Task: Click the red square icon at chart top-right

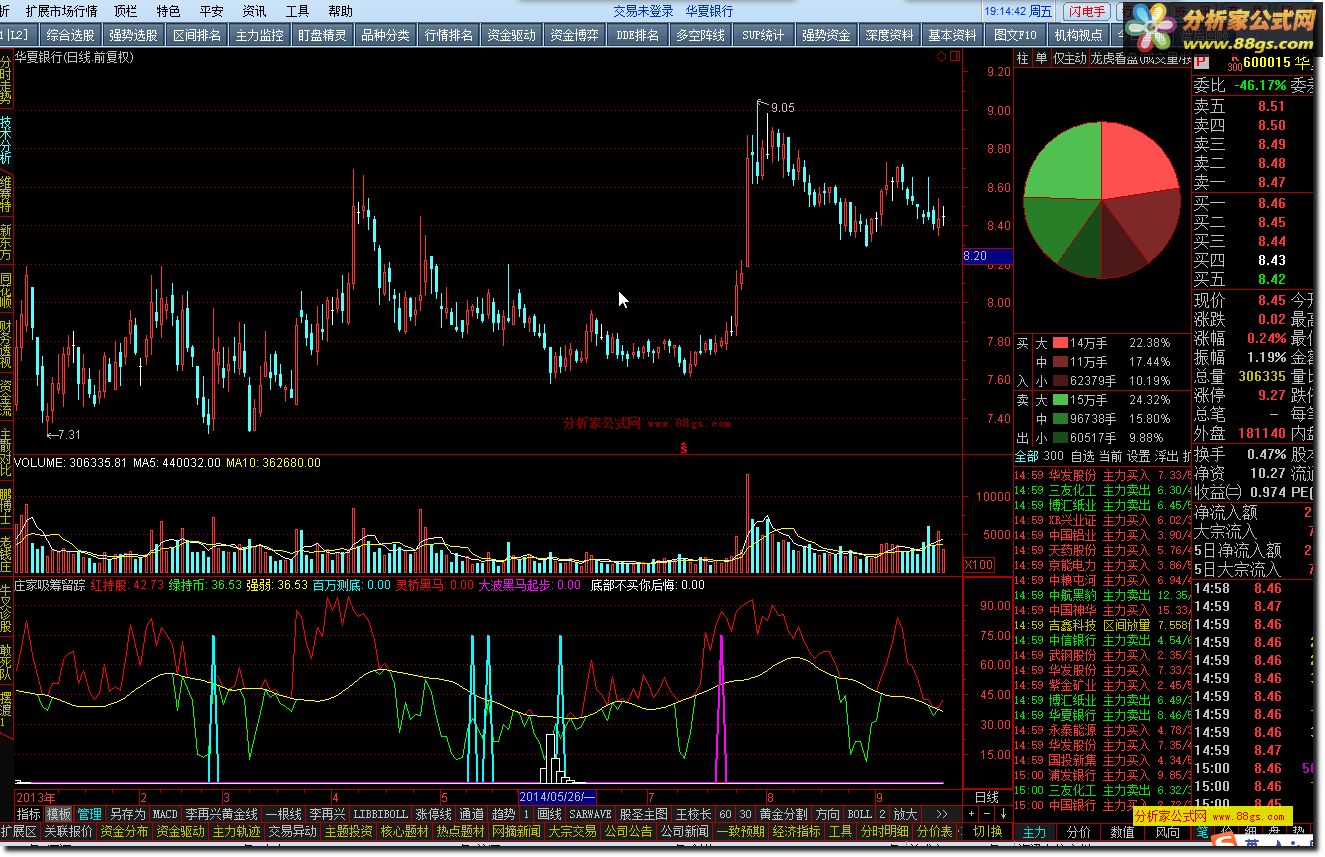Action: click(x=953, y=57)
